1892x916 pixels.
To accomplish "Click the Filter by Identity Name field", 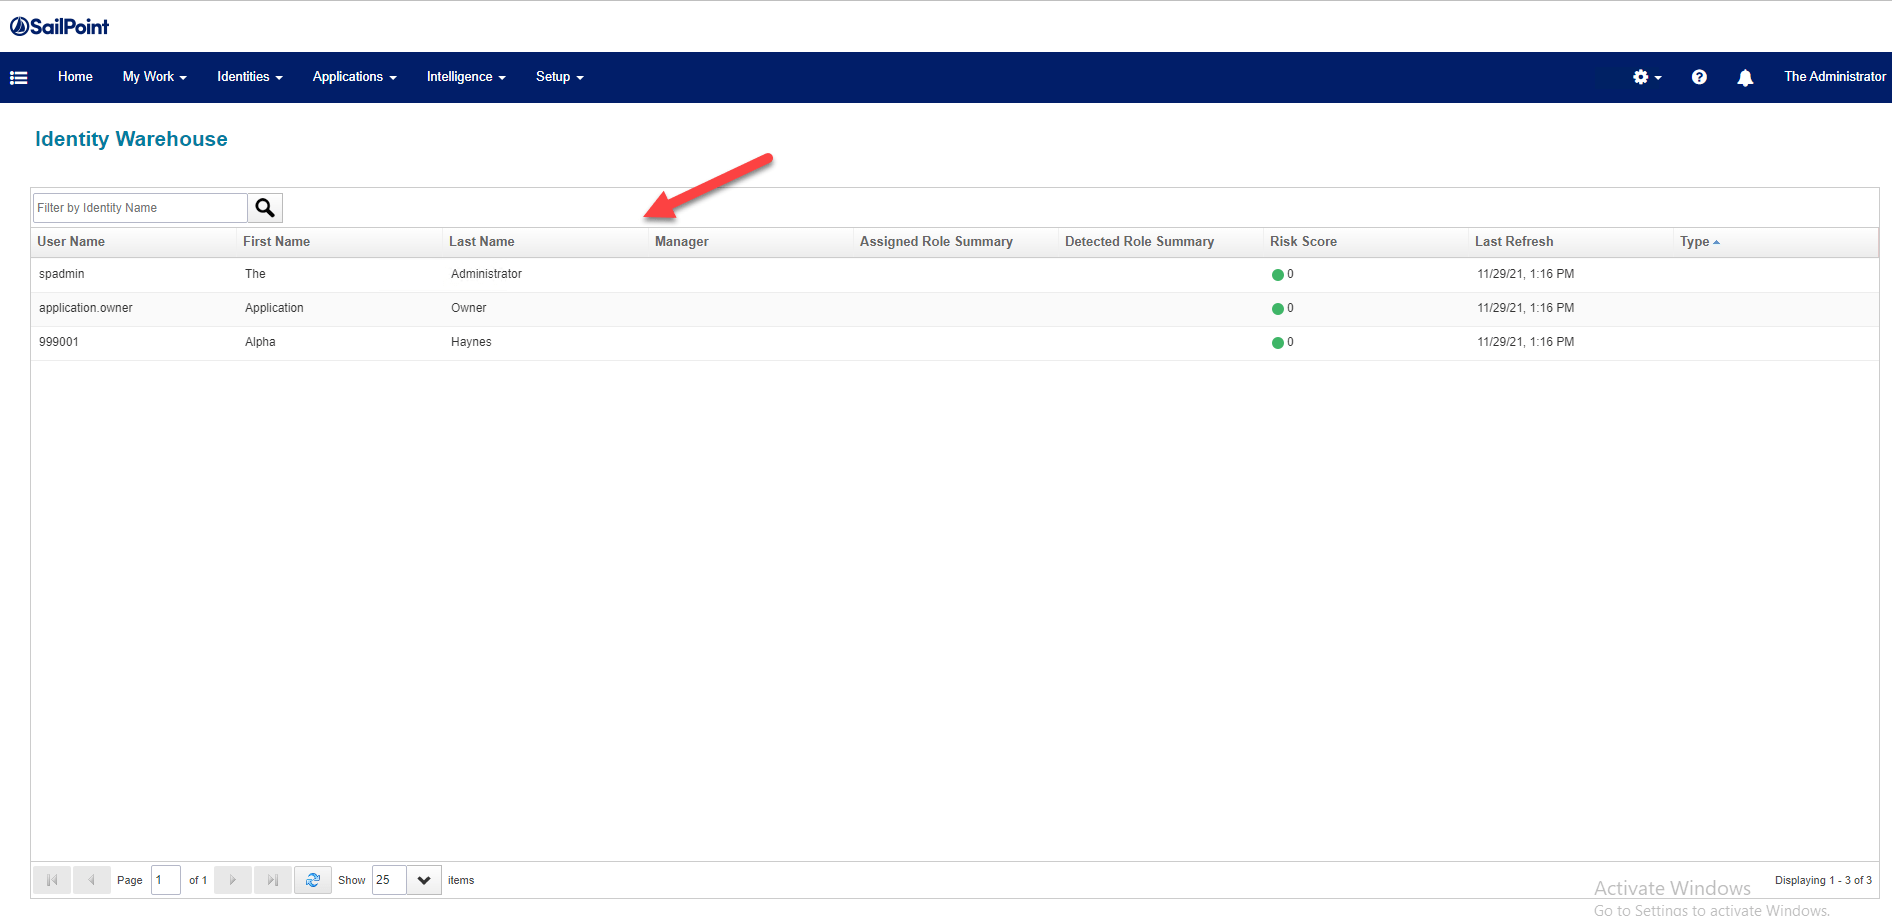I will coord(140,208).
